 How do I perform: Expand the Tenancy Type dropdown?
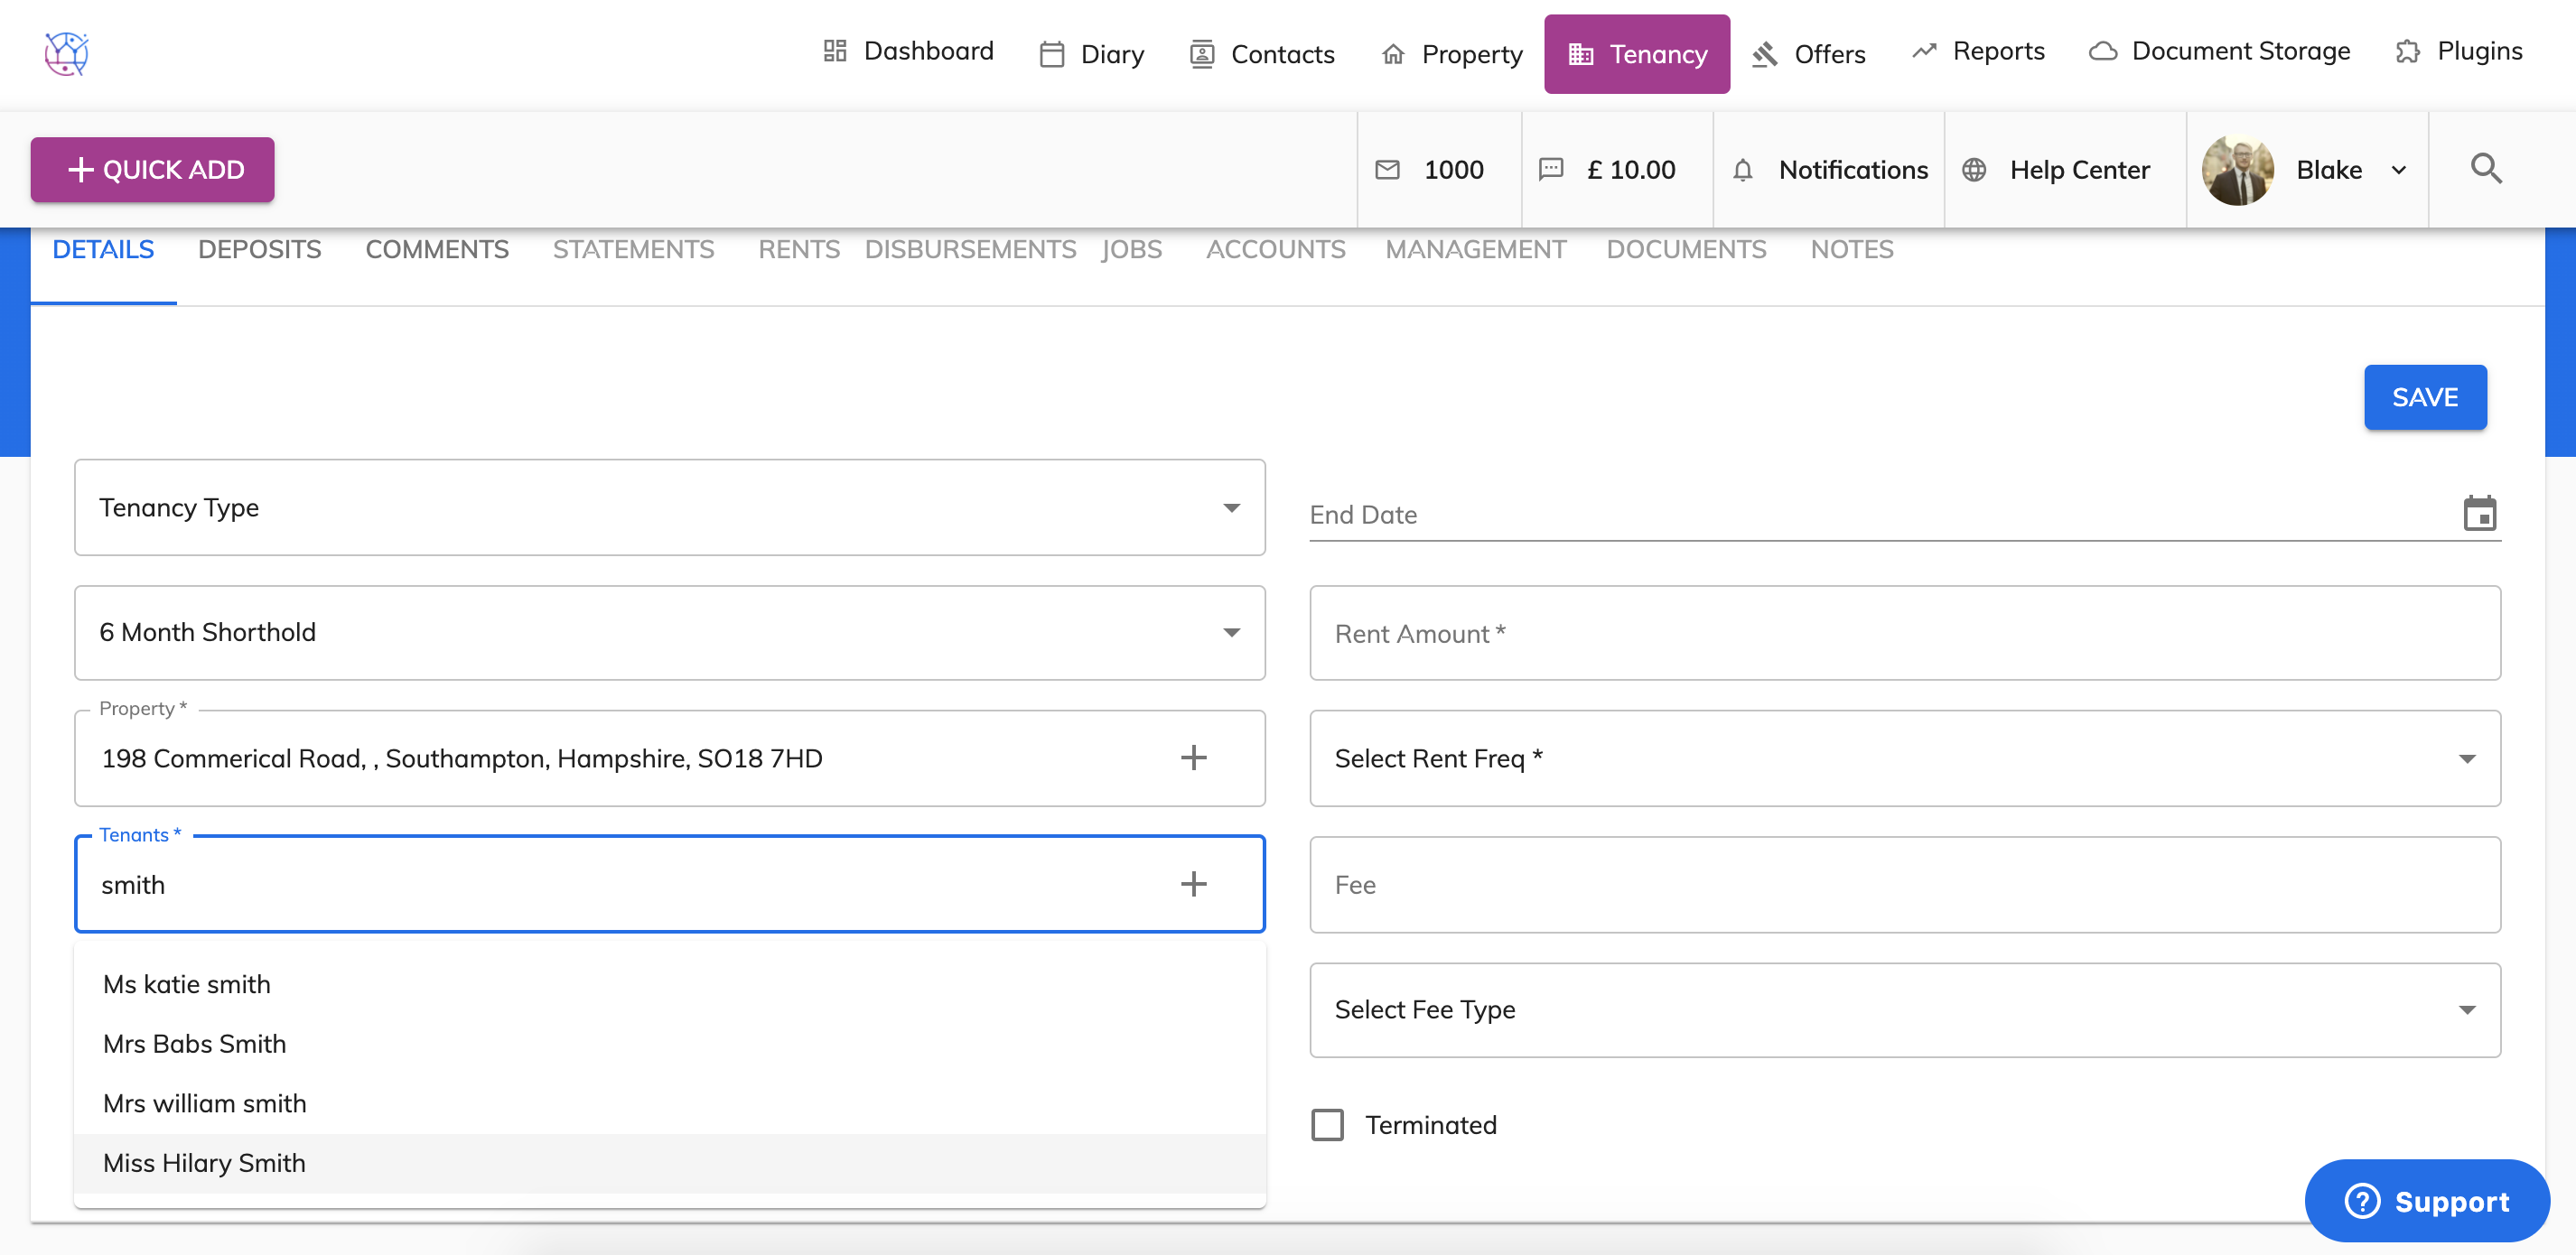pyautogui.click(x=669, y=507)
